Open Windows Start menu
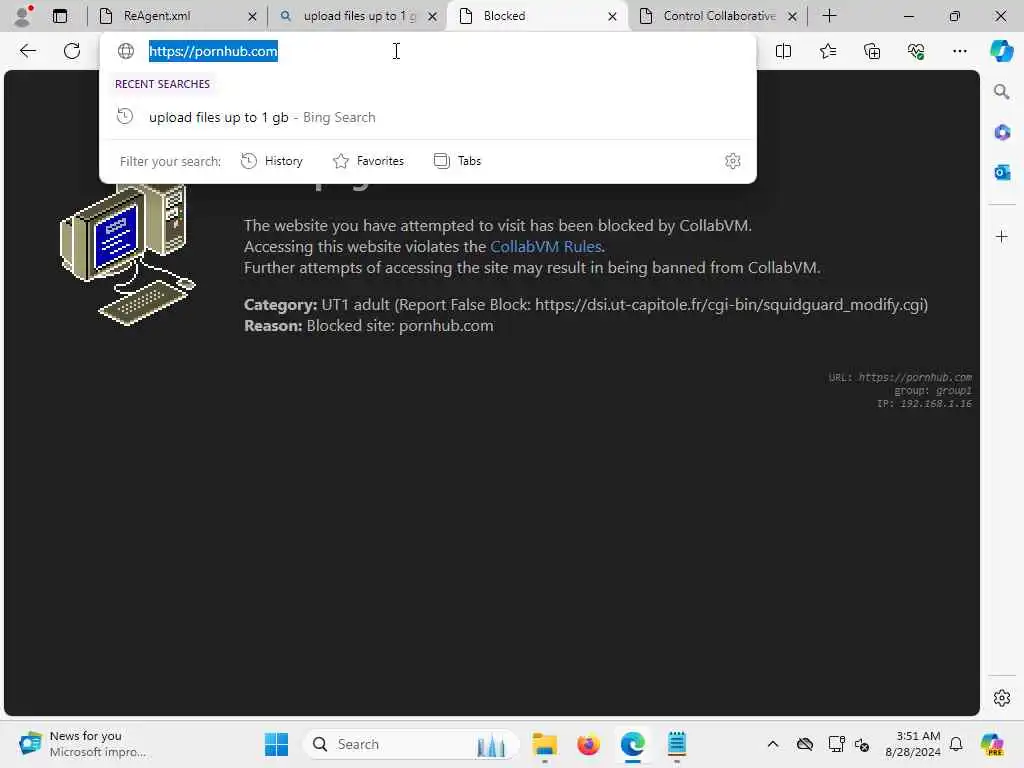The image size is (1024, 768). [x=276, y=744]
